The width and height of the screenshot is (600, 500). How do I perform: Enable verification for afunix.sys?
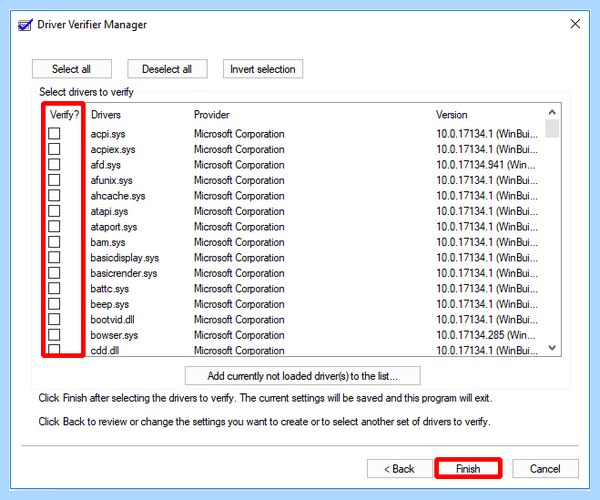coord(54,180)
